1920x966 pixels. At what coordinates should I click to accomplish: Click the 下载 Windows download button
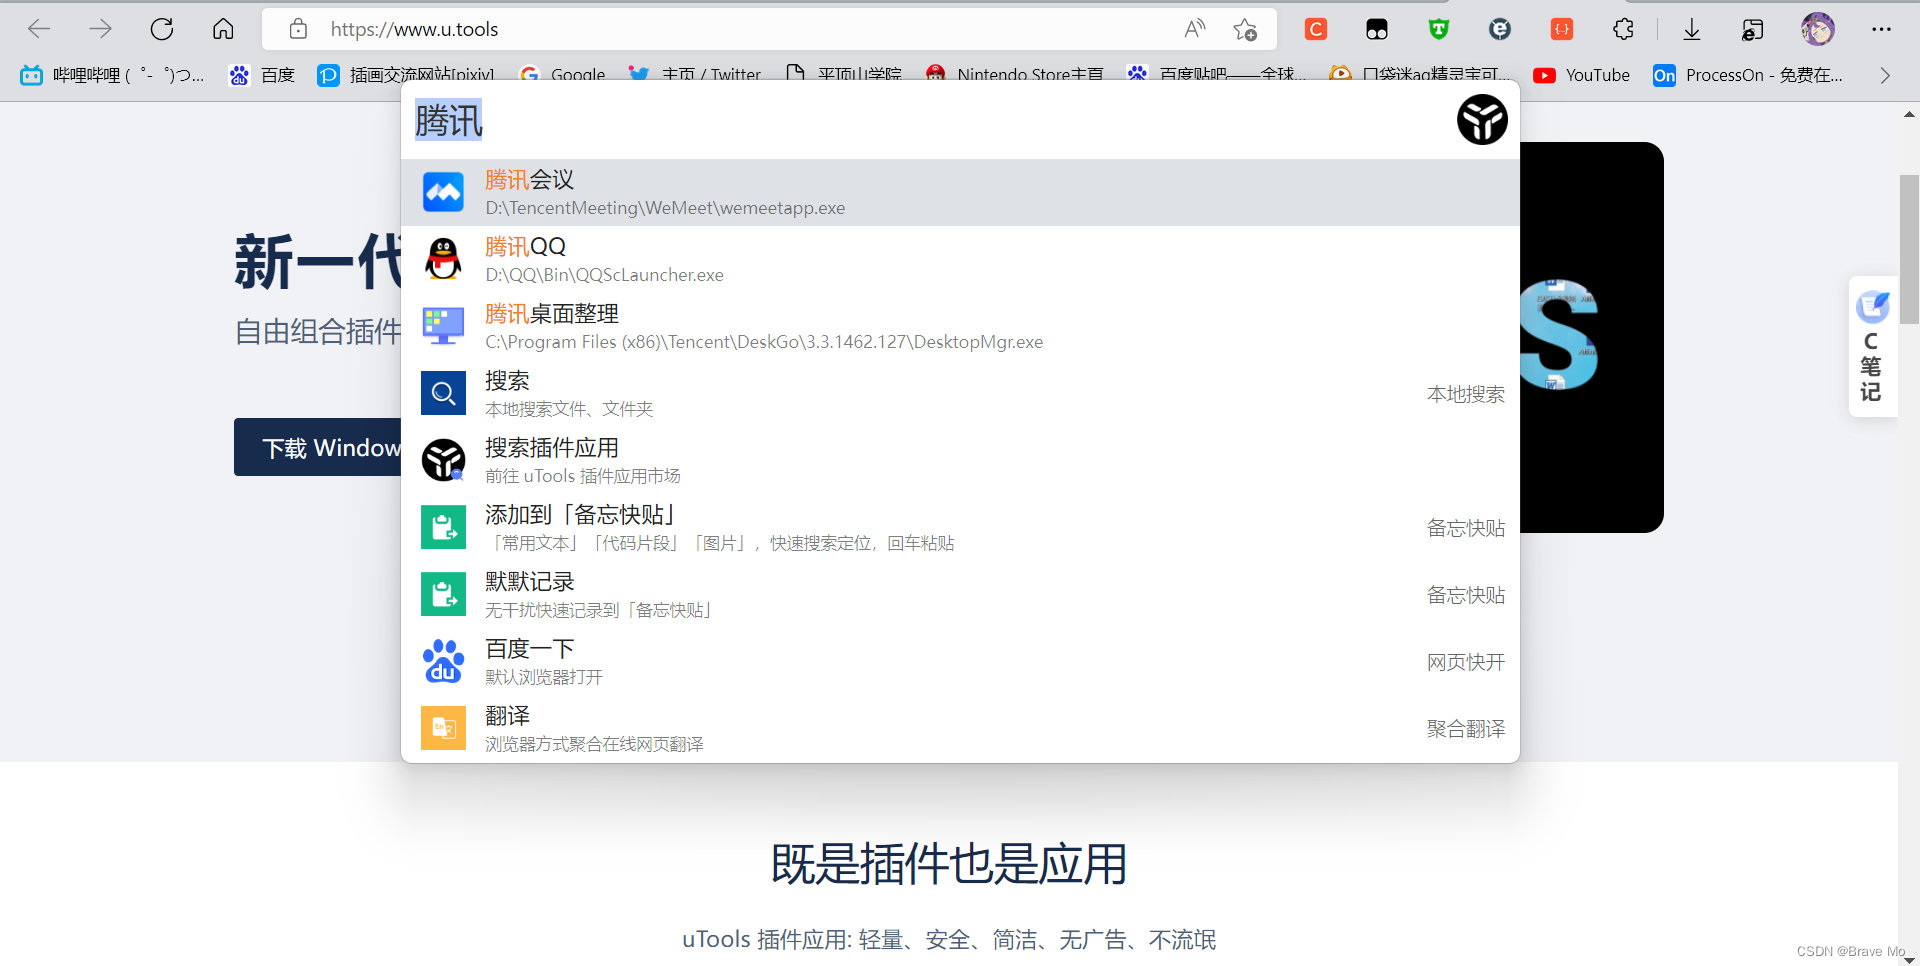click(x=318, y=447)
